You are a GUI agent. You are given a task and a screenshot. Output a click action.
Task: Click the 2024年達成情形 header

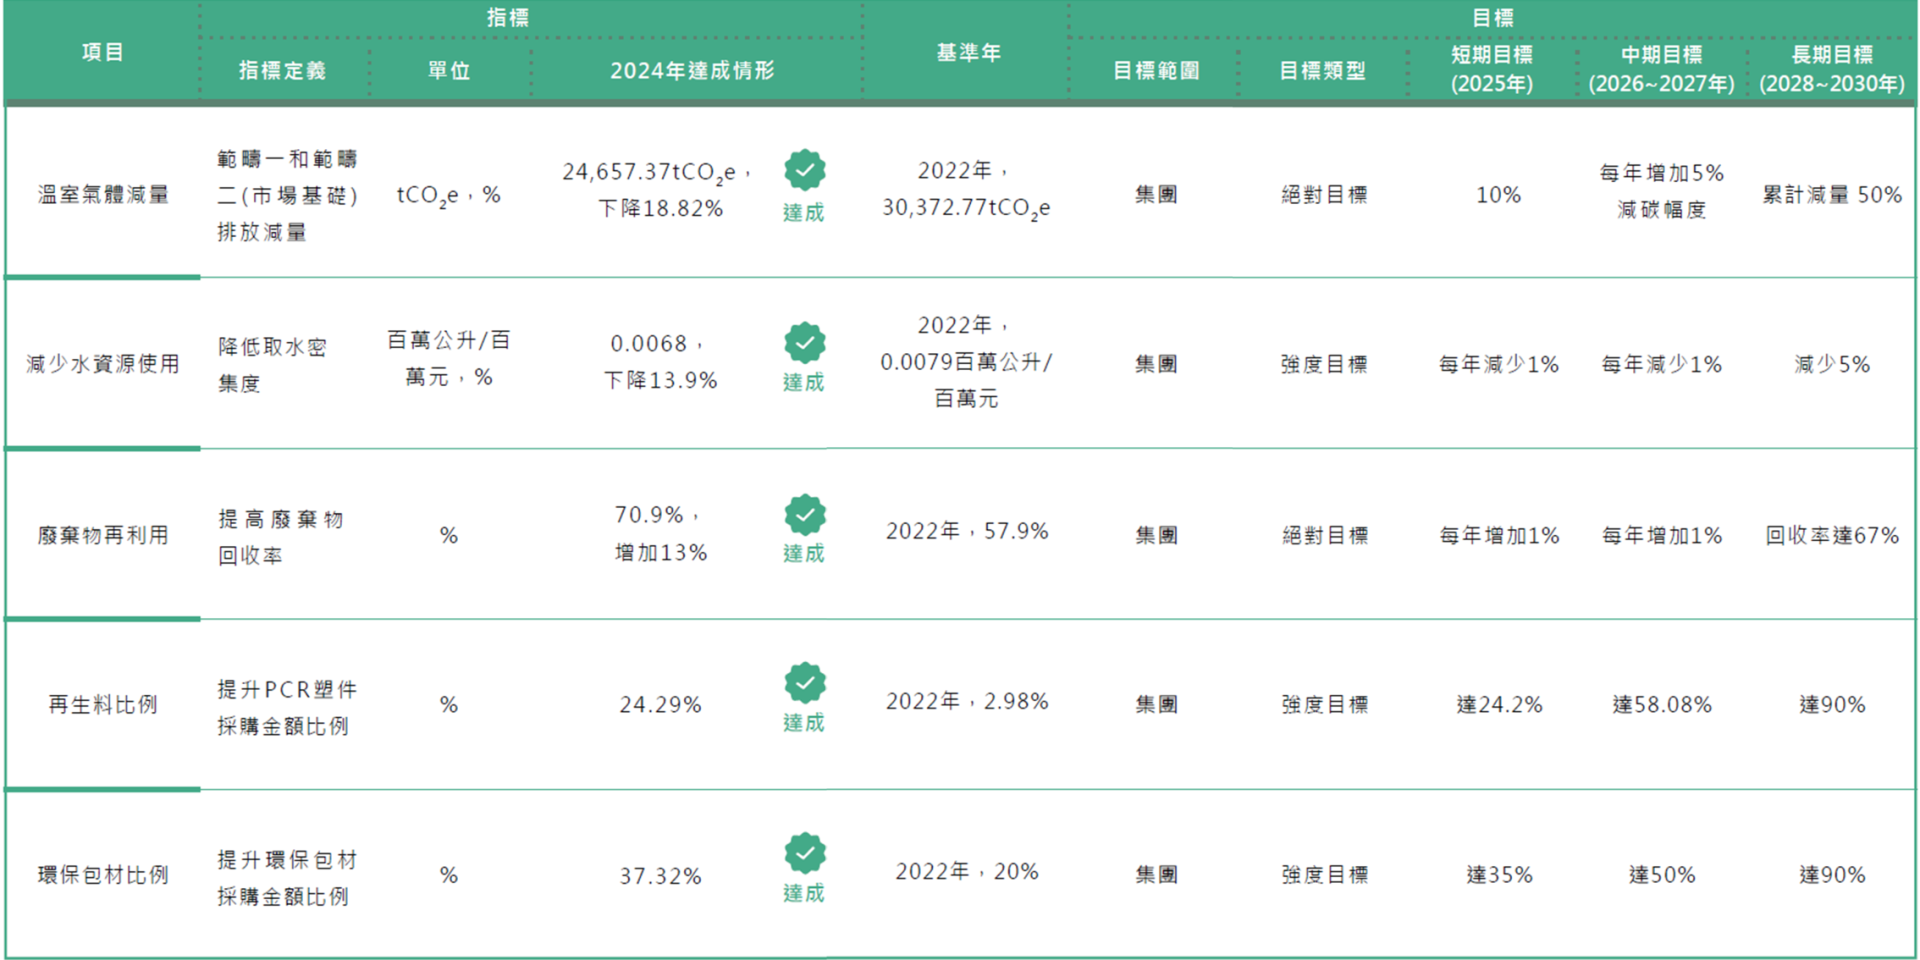pos(692,70)
